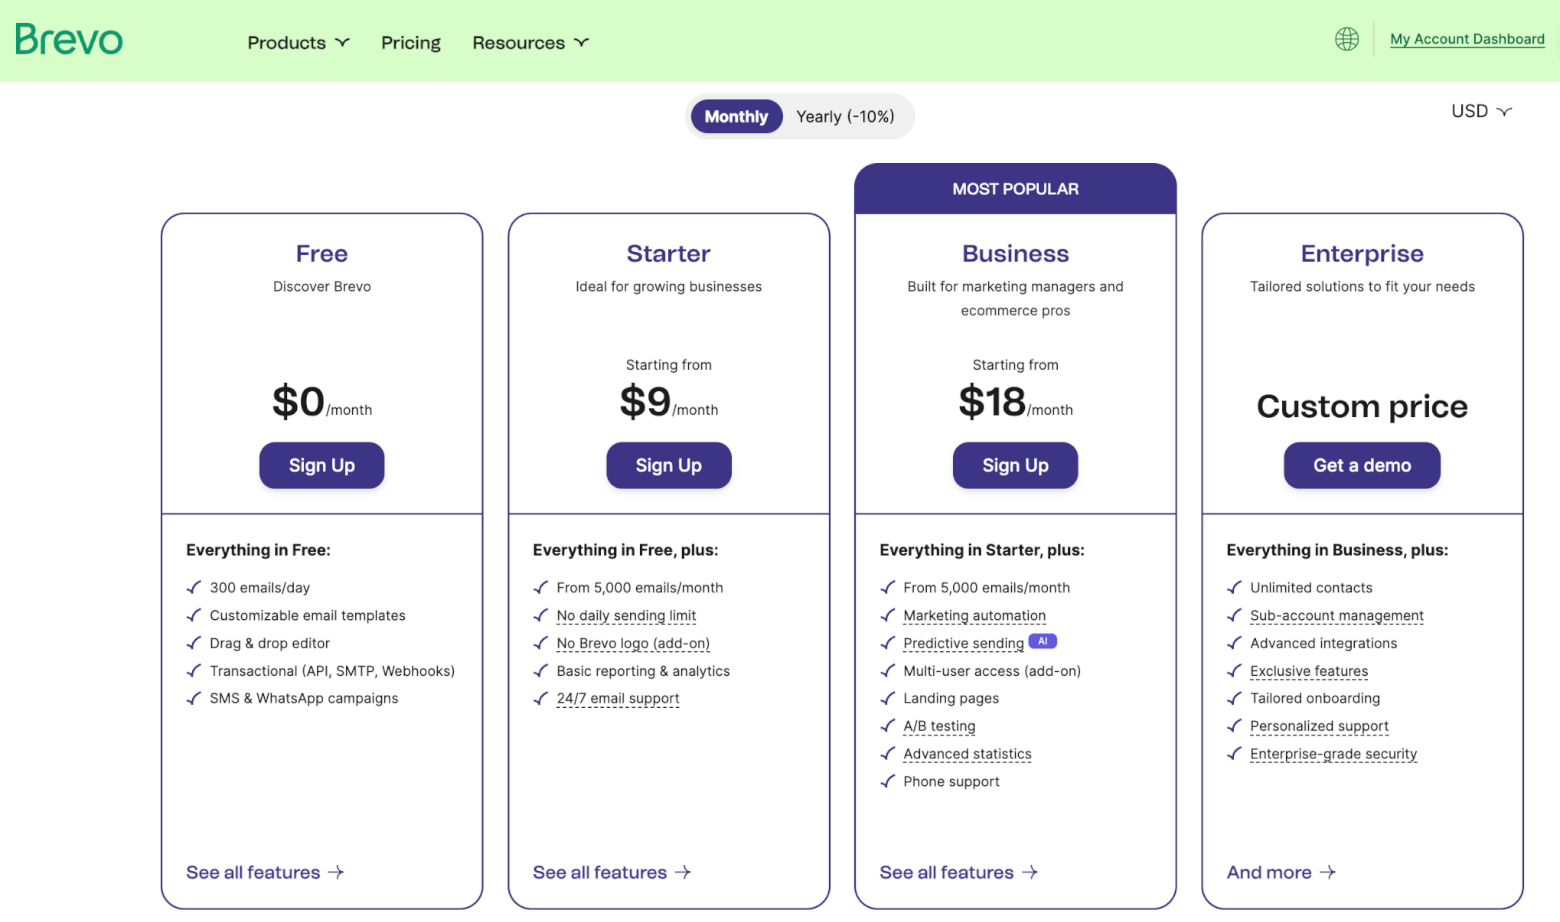The width and height of the screenshot is (1560, 922).
Task: Switch to Yearly (-10%) billing
Action: tap(845, 117)
